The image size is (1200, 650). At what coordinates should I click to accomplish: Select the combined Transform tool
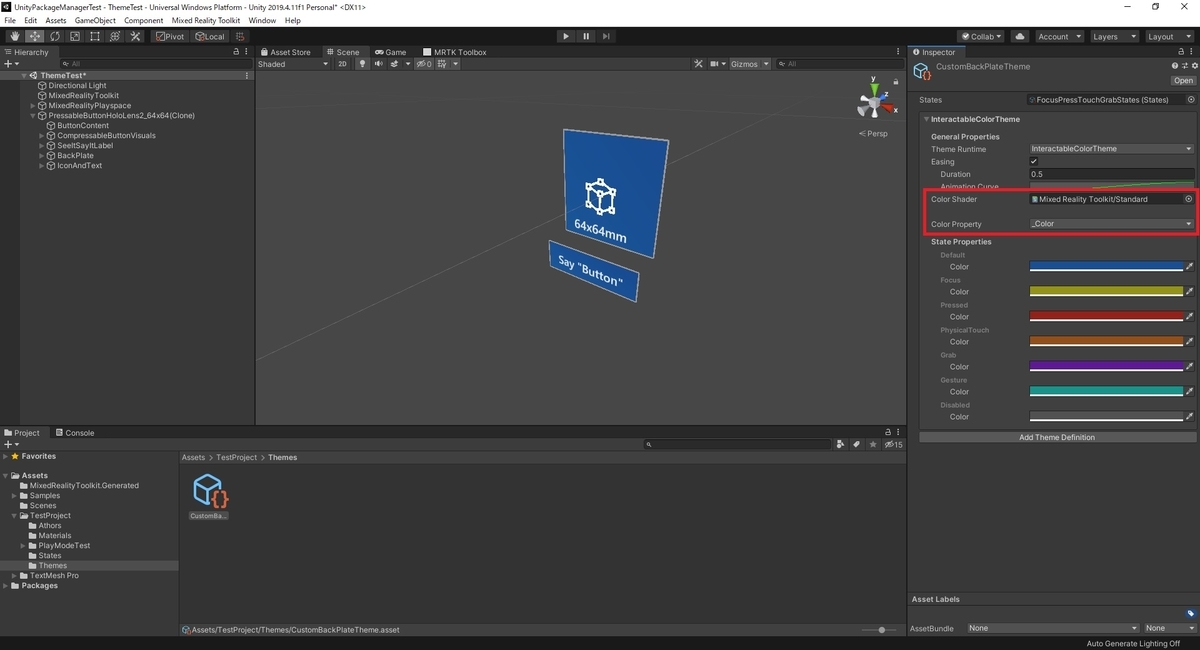pyautogui.click(x=115, y=37)
